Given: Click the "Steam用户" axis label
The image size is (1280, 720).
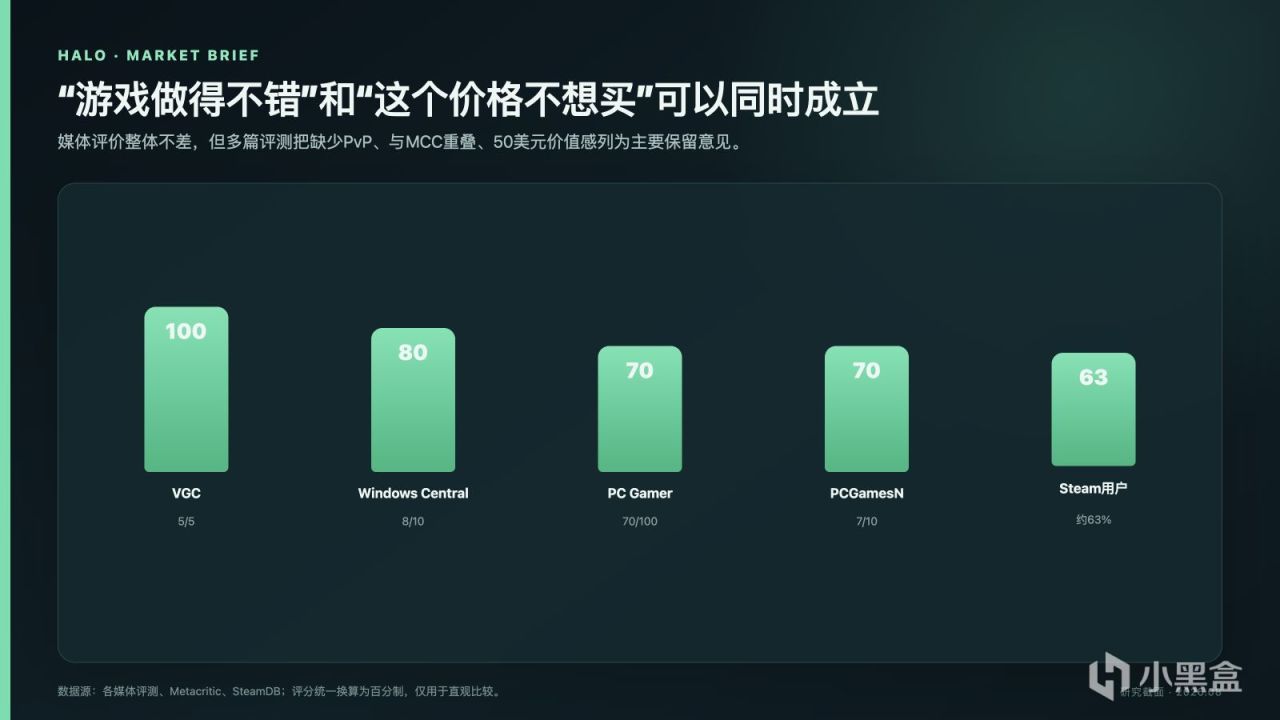Looking at the screenshot, I should click(1093, 489).
